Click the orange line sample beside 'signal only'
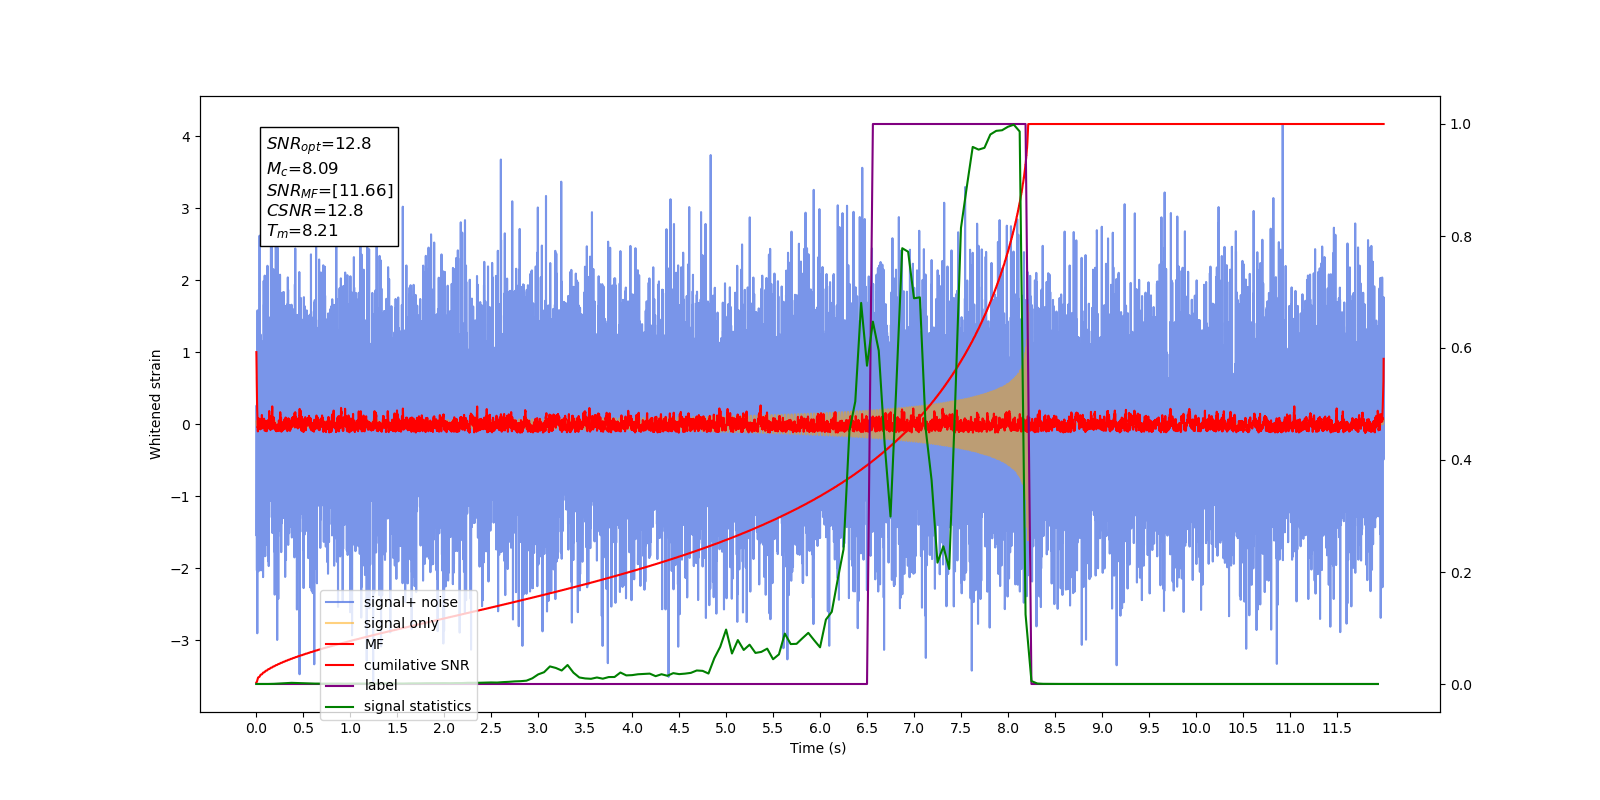This screenshot has height=800, width=1600. point(340,623)
